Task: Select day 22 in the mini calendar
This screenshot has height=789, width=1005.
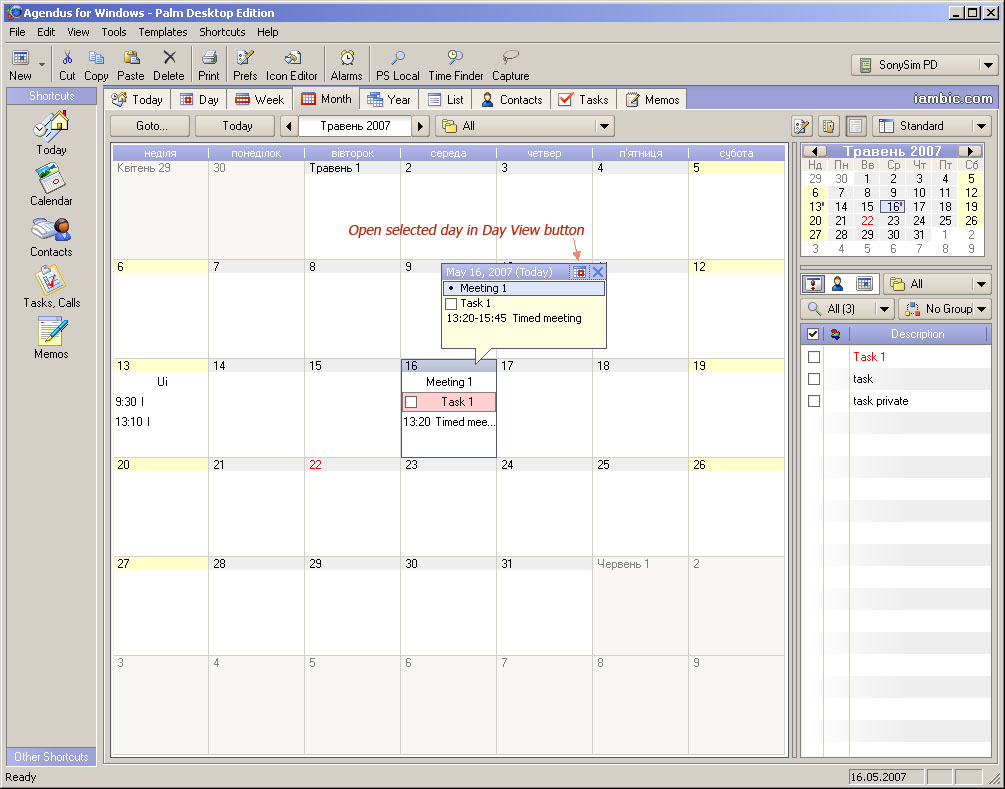Action: pyautogui.click(x=867, y=220)
